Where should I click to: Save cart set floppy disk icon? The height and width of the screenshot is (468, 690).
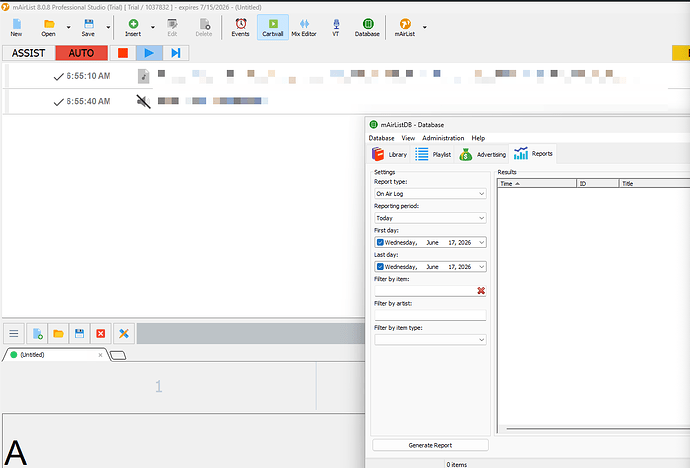79,334
